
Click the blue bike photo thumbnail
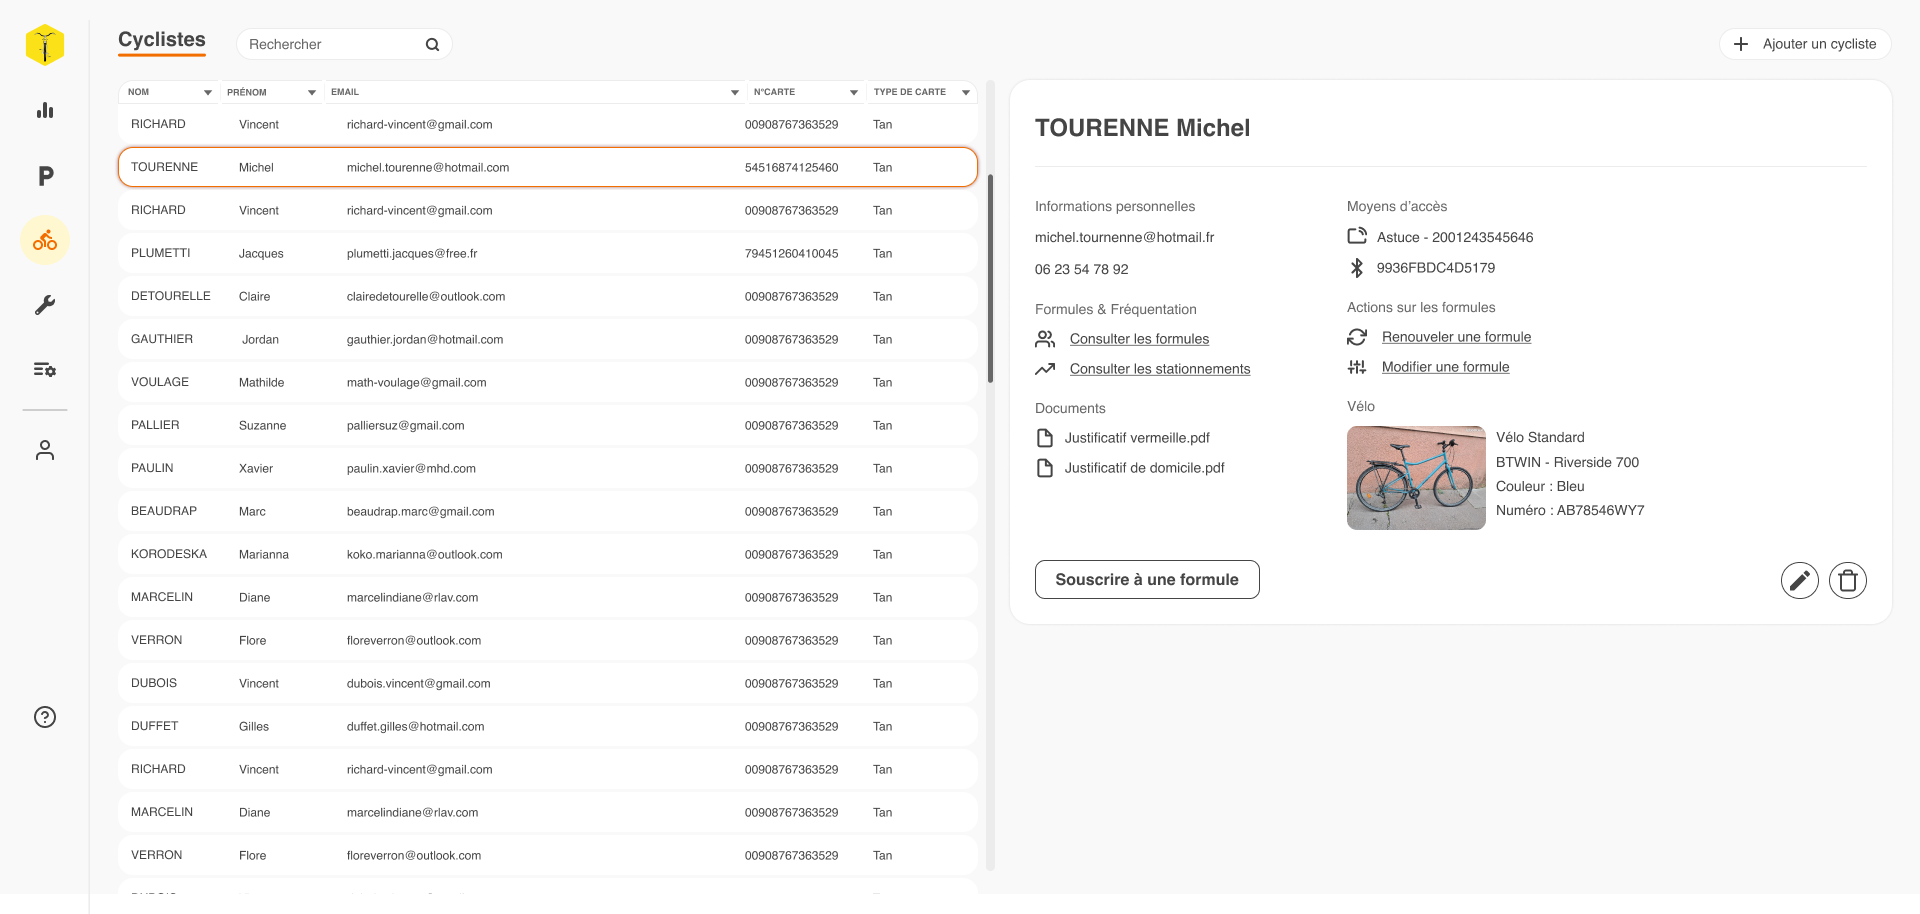tap(1415, 478)
